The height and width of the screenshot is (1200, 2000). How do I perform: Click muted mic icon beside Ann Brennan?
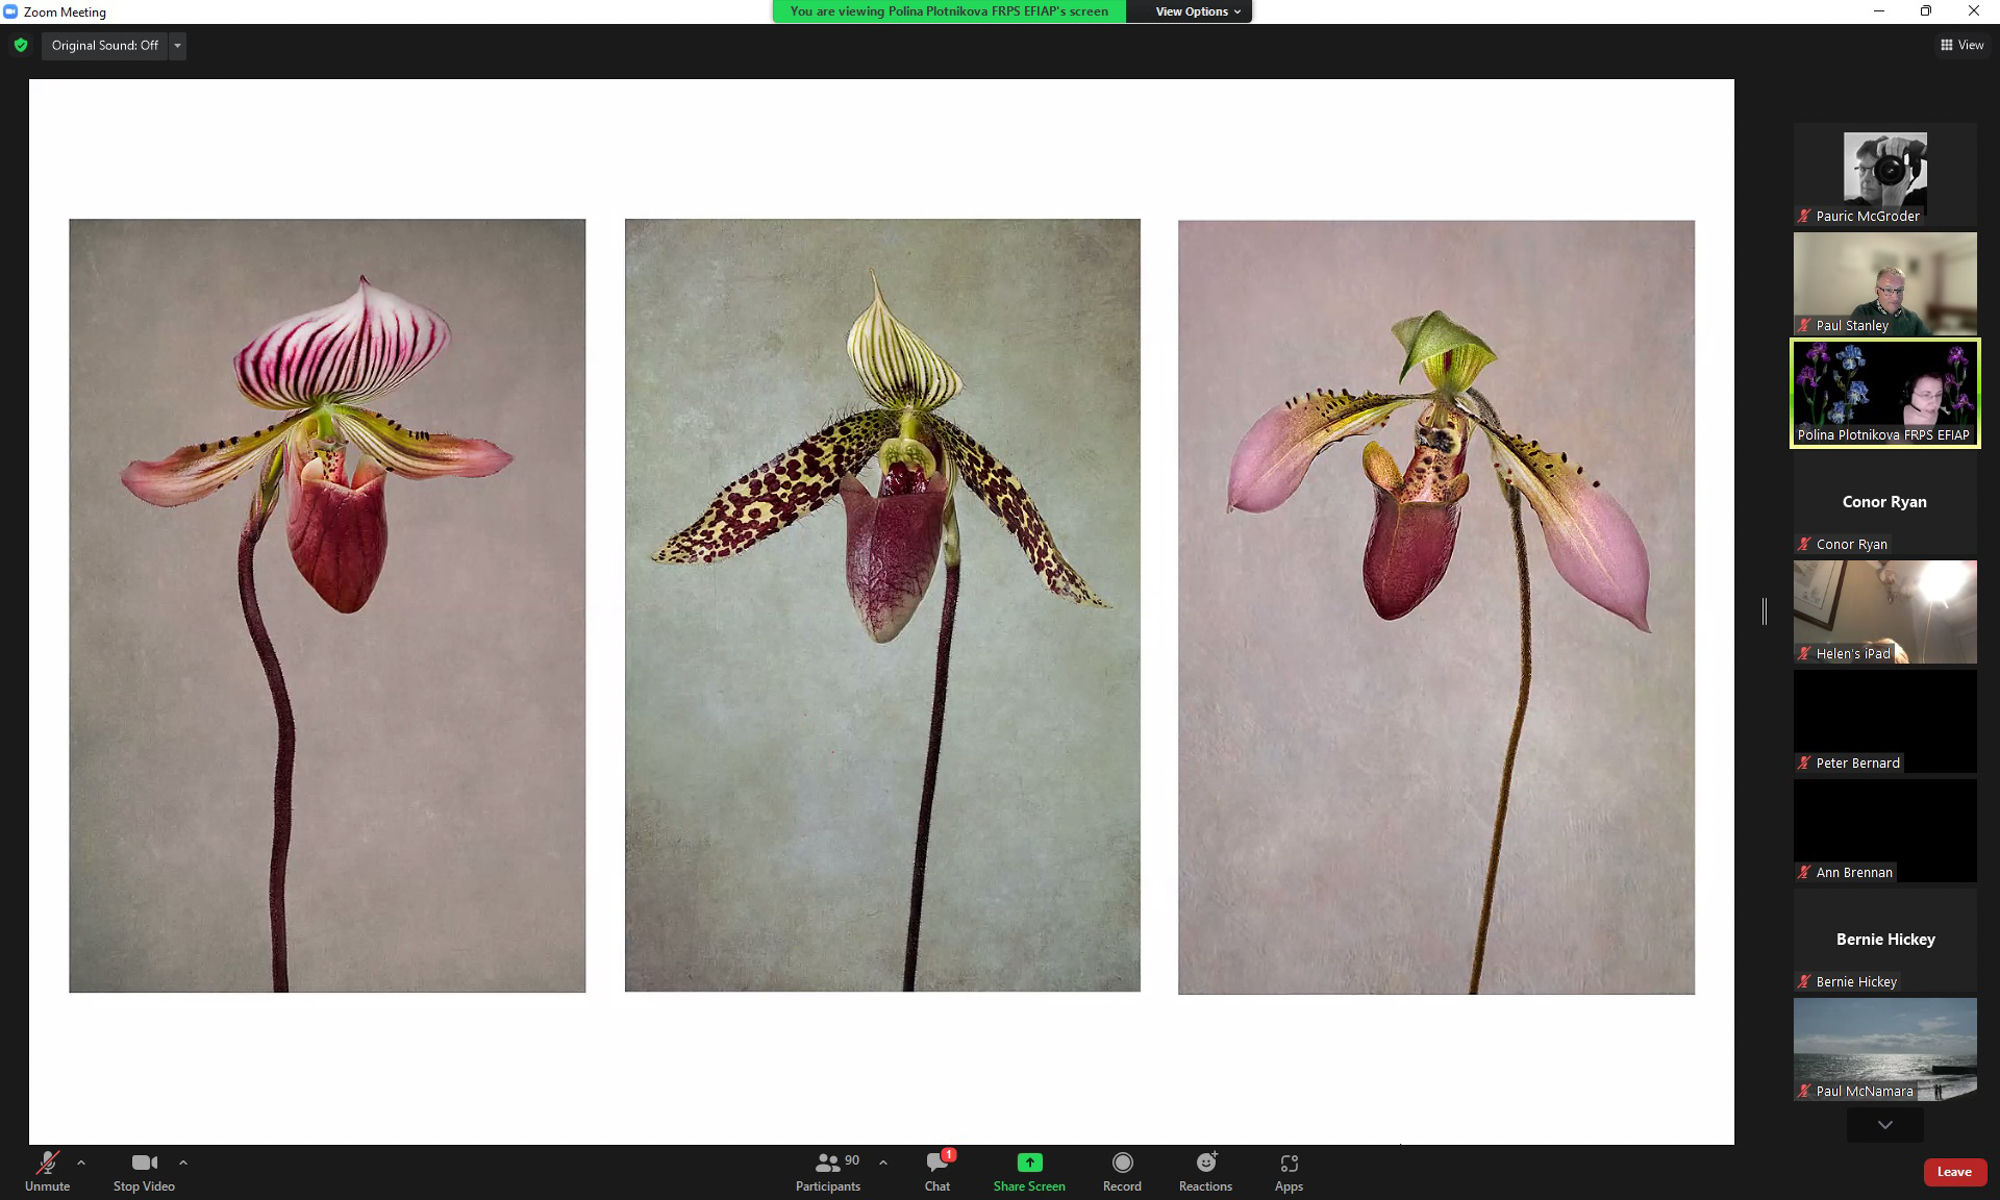coord(1805,872)
